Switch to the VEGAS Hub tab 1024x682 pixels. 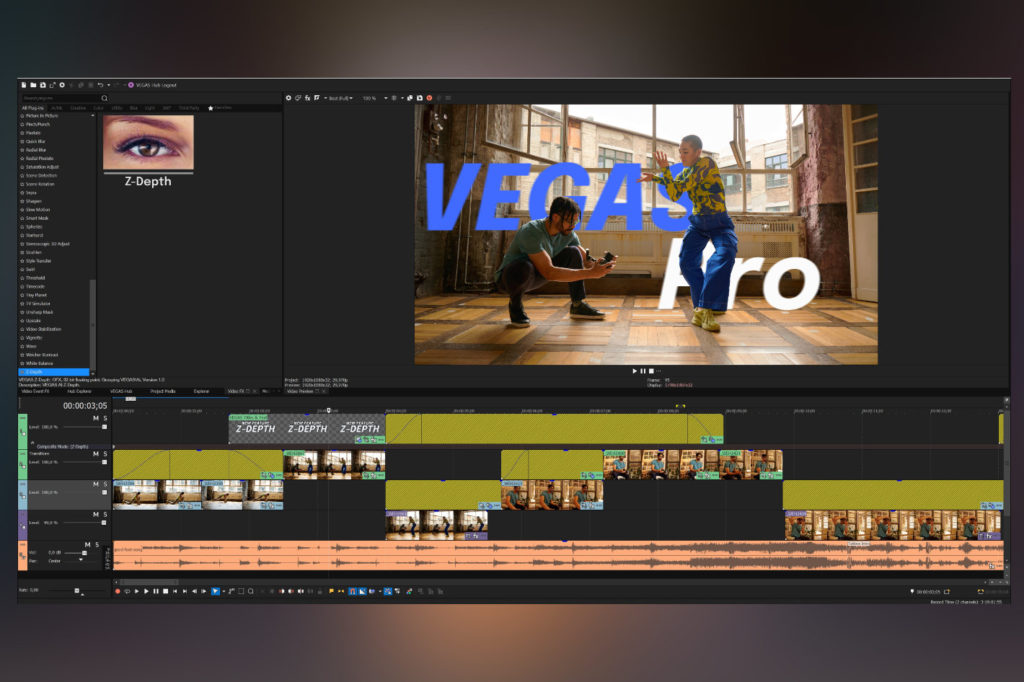click(x=121, y=391)
